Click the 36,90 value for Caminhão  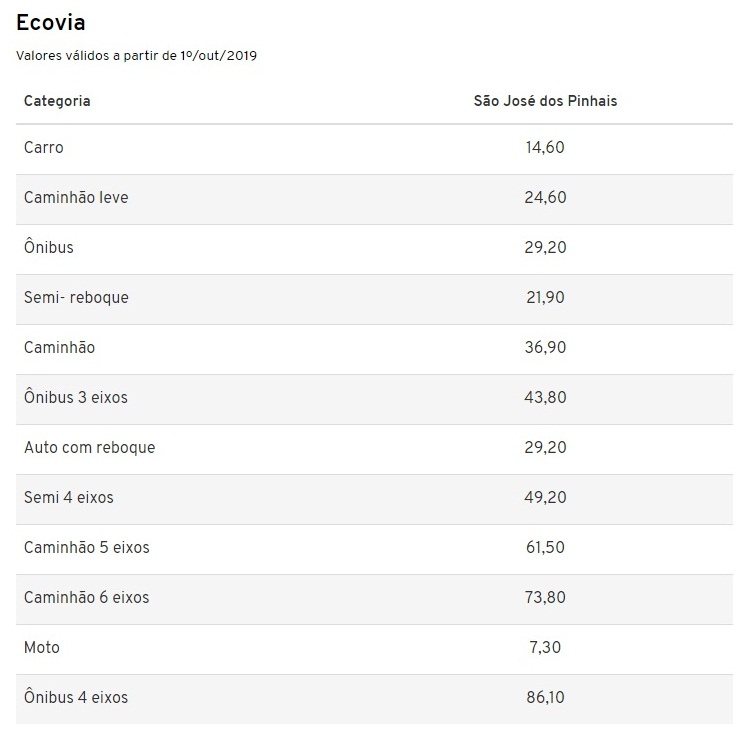[x=545, y=348]
